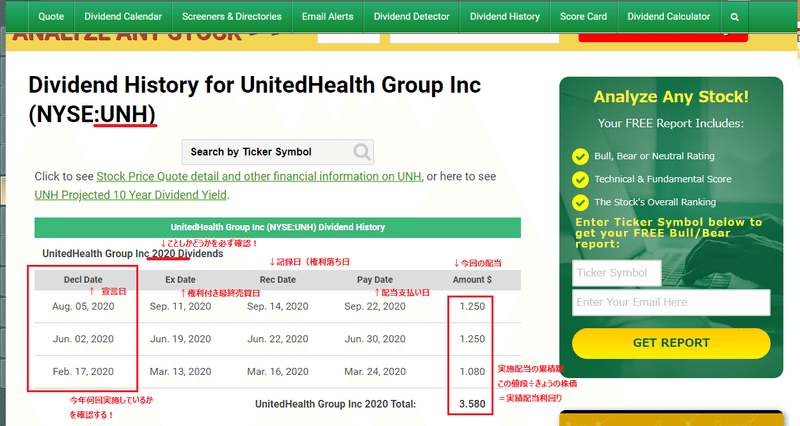Open Stock Price Quote detail link for UNH
Viewport: 800px width, 426px height.
259,177
